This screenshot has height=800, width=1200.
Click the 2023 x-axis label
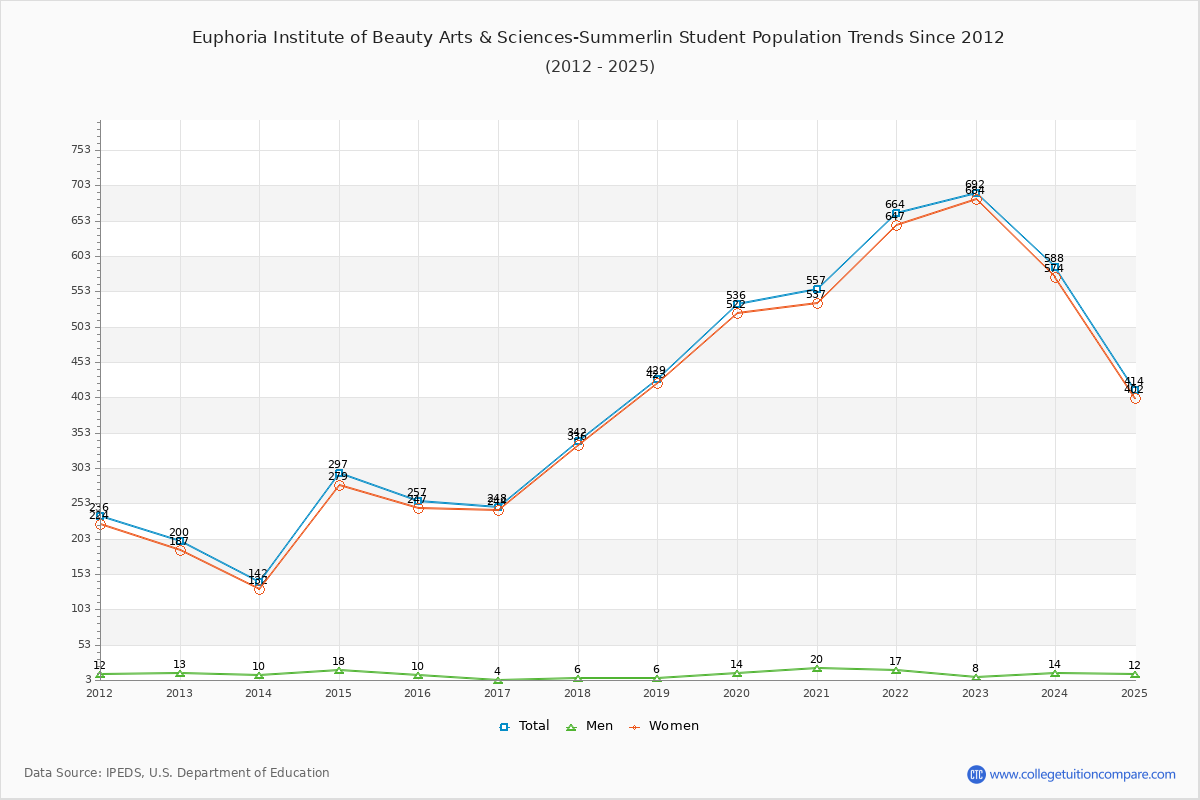click(975, 693)
